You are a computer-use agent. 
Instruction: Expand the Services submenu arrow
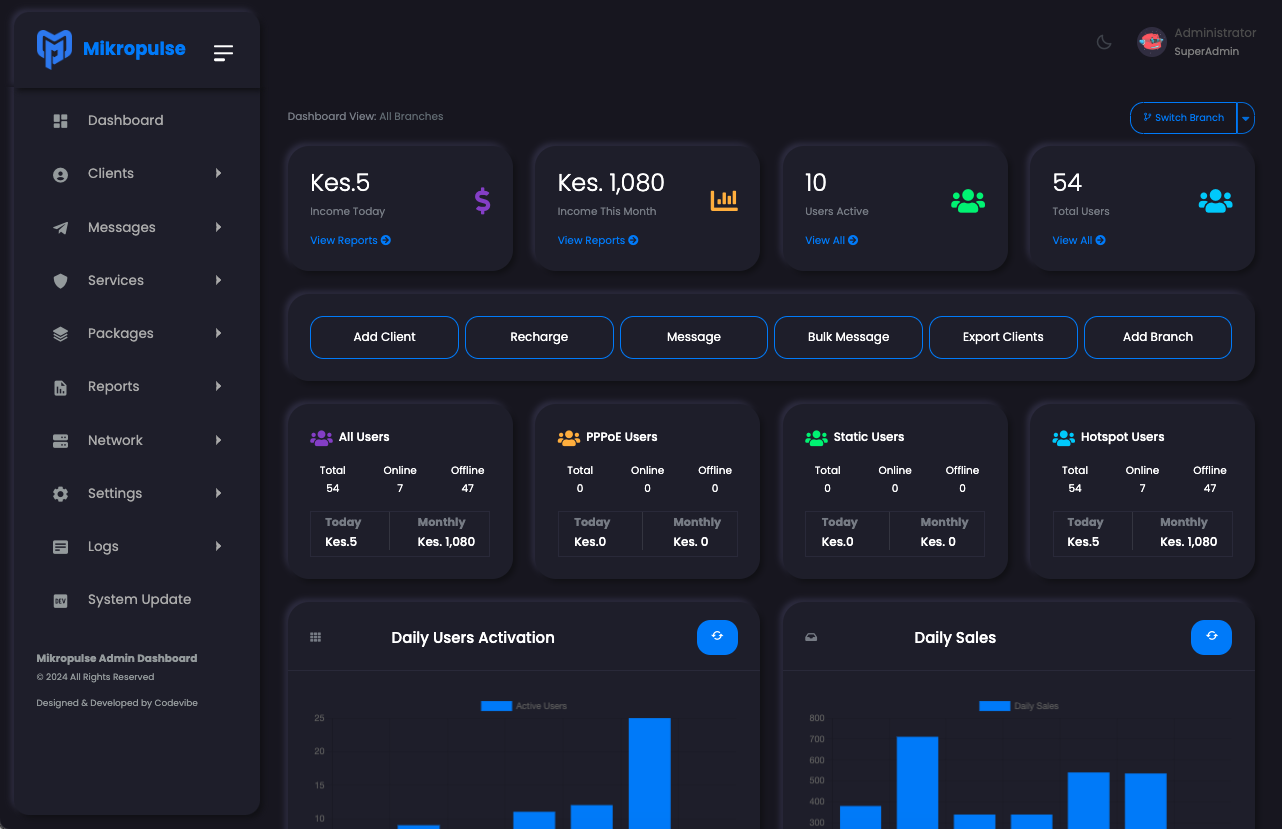point(218,280)
